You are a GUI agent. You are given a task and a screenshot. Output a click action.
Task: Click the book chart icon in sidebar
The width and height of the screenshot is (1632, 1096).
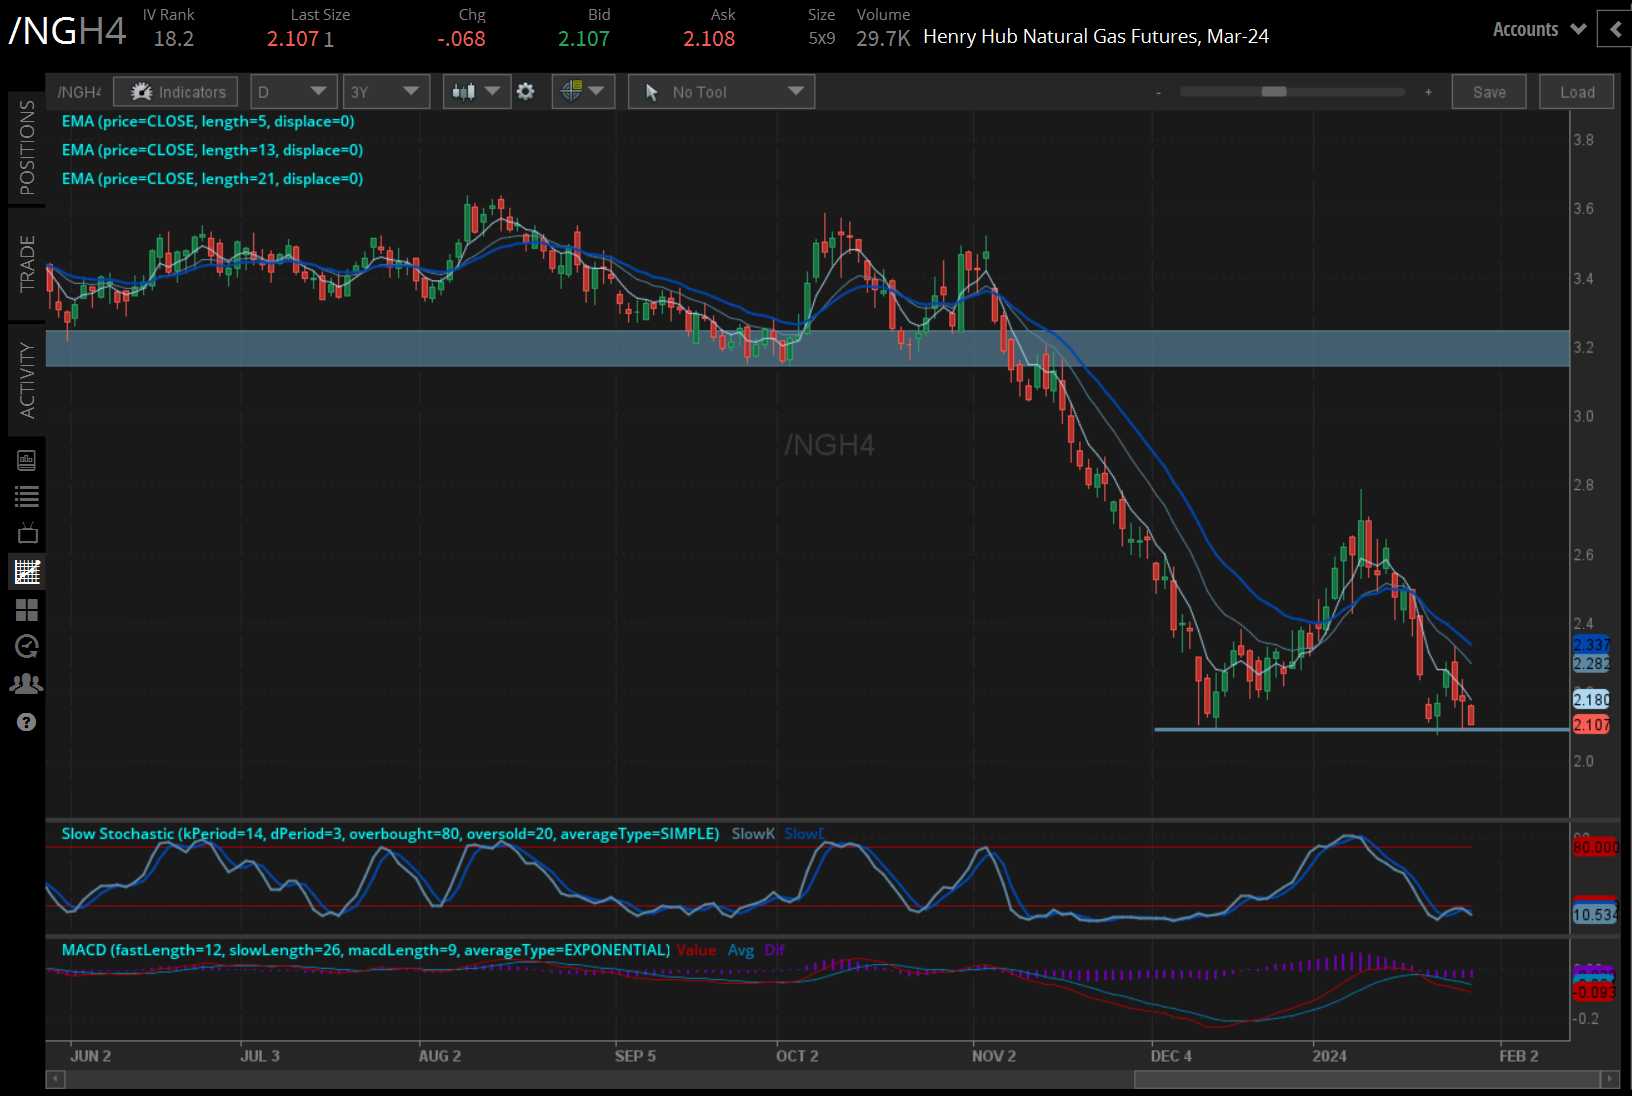point(27,460)
